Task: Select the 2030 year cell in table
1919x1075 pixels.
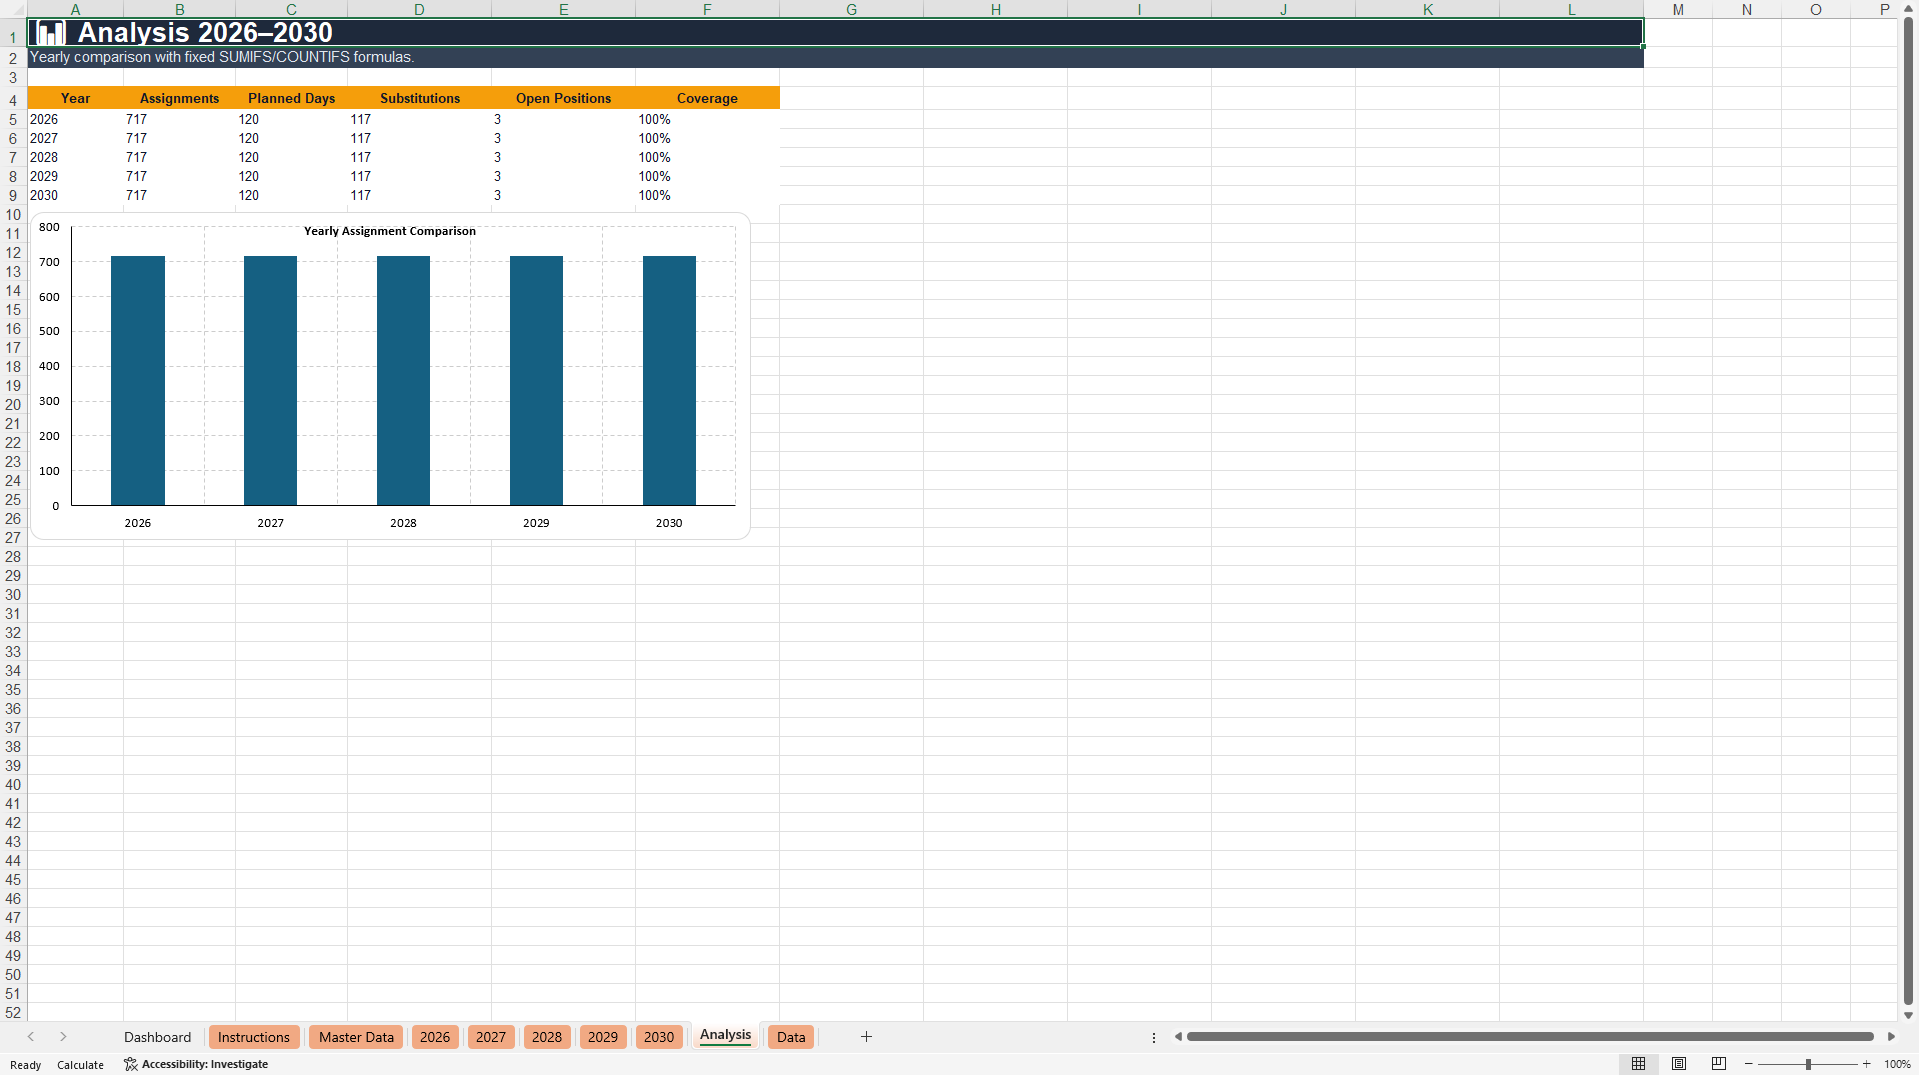Action: click(75, 195)
